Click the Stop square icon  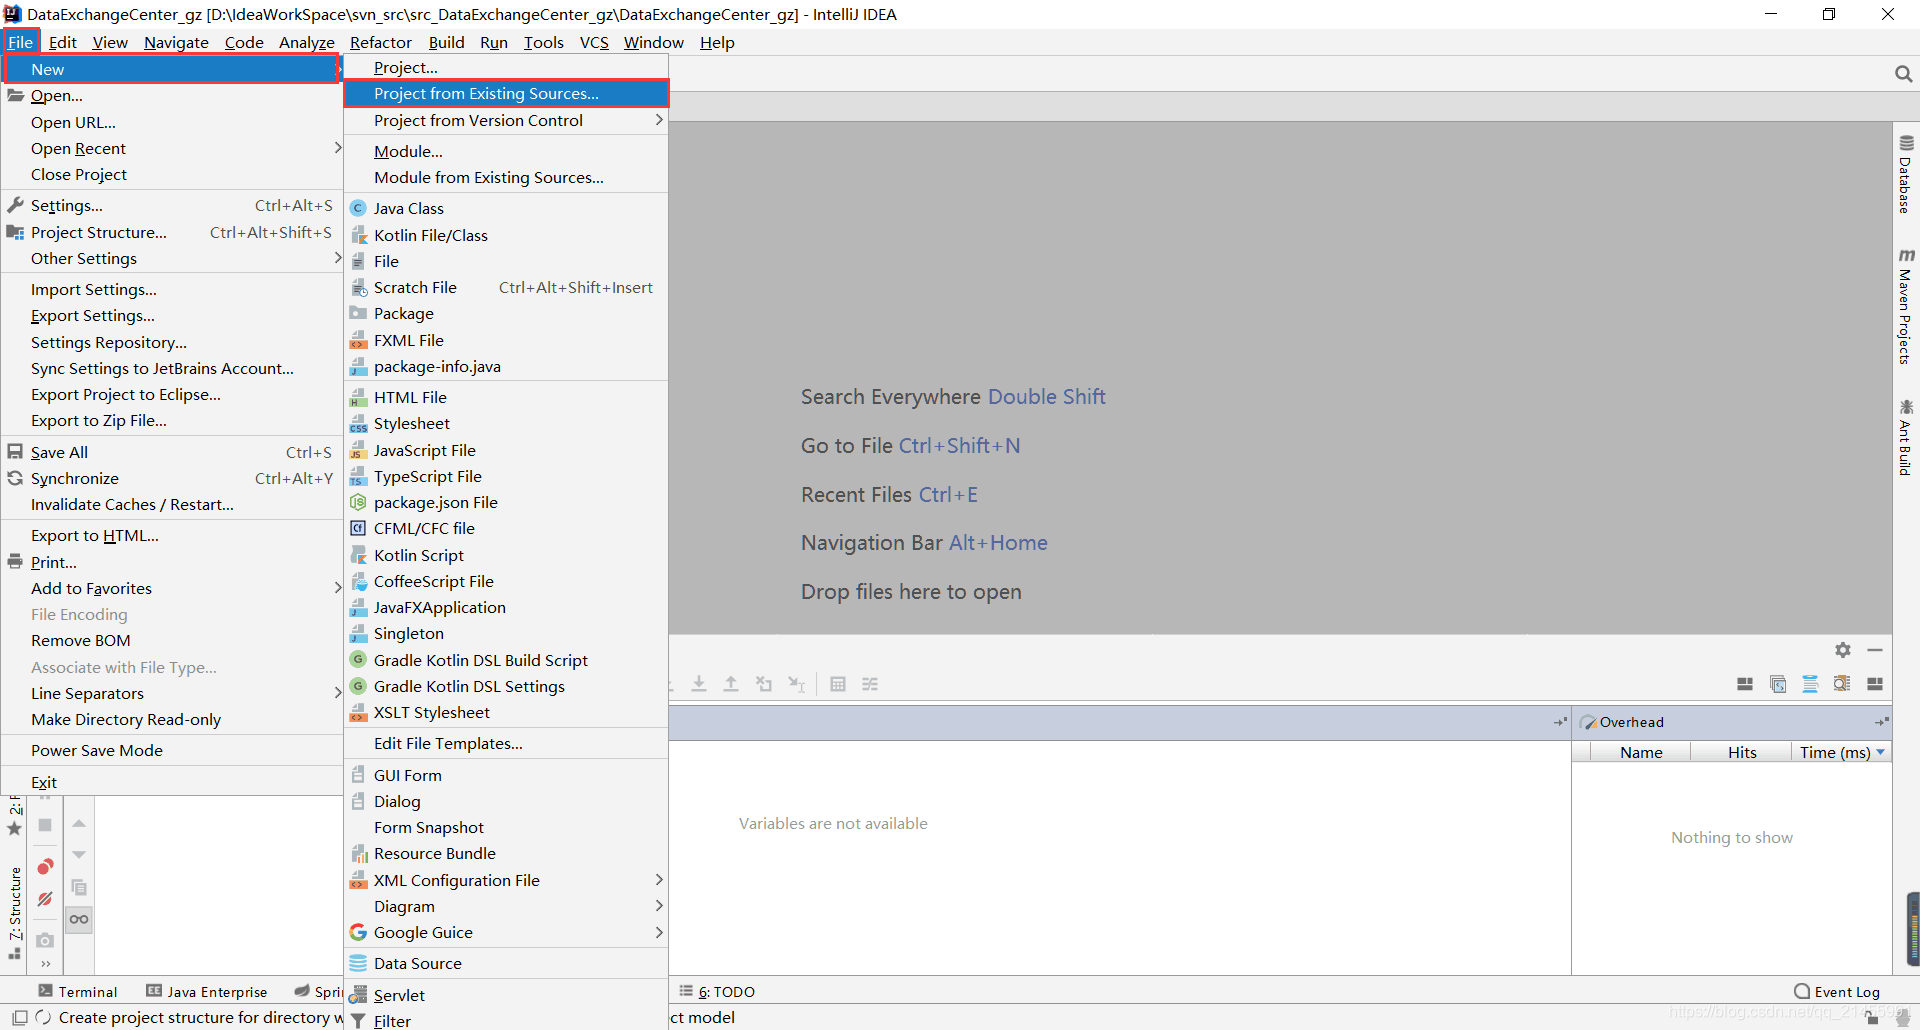[45, 825]
